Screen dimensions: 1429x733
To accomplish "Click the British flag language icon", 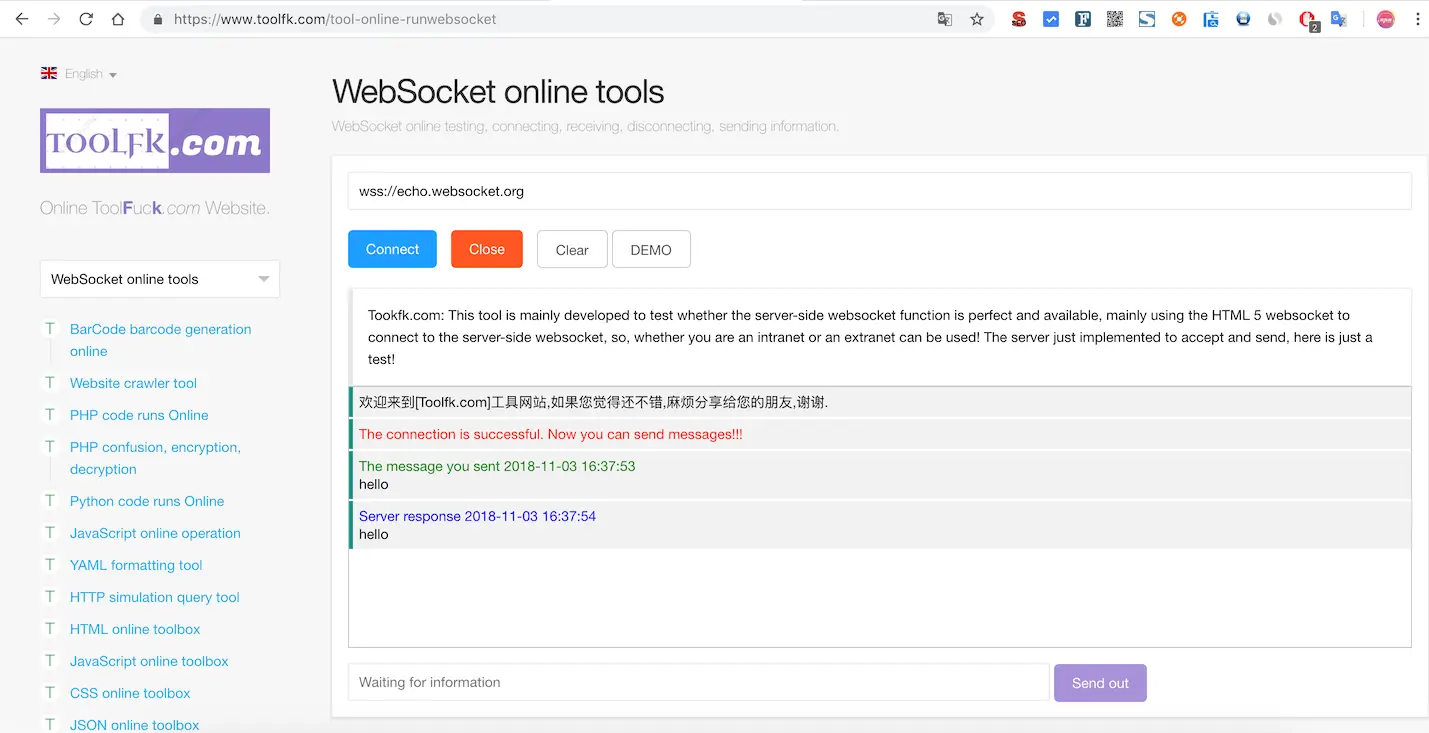I will 48,72.
